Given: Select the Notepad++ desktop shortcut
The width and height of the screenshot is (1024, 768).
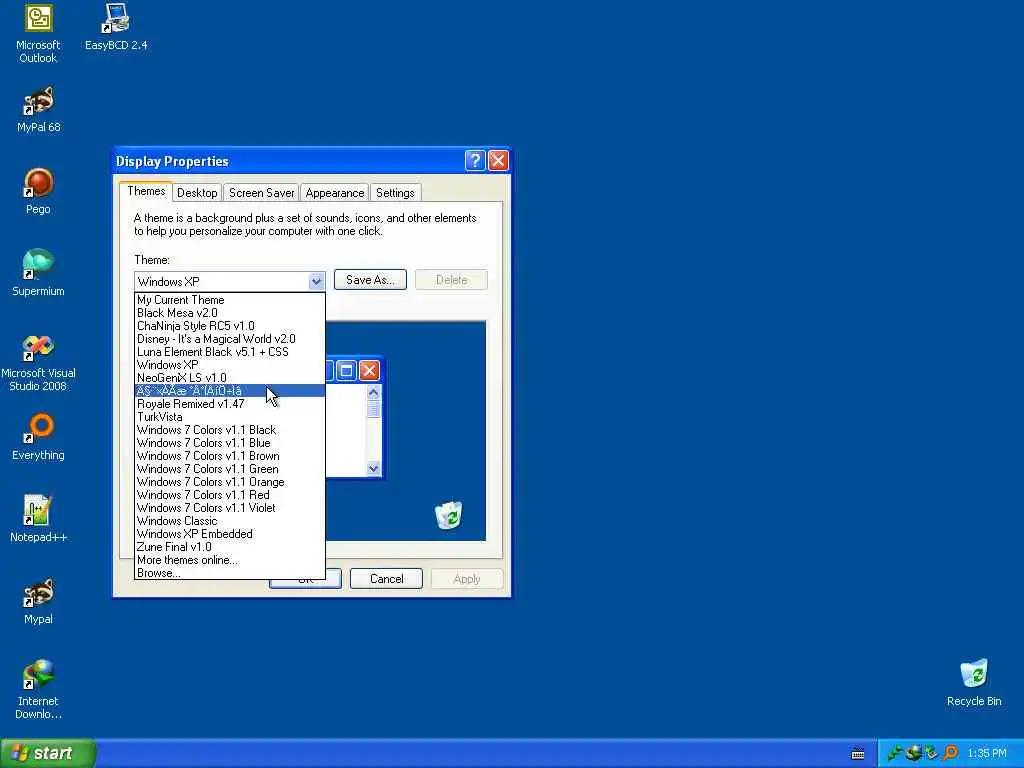Looking at the screenshot, I should pos(38,519).
